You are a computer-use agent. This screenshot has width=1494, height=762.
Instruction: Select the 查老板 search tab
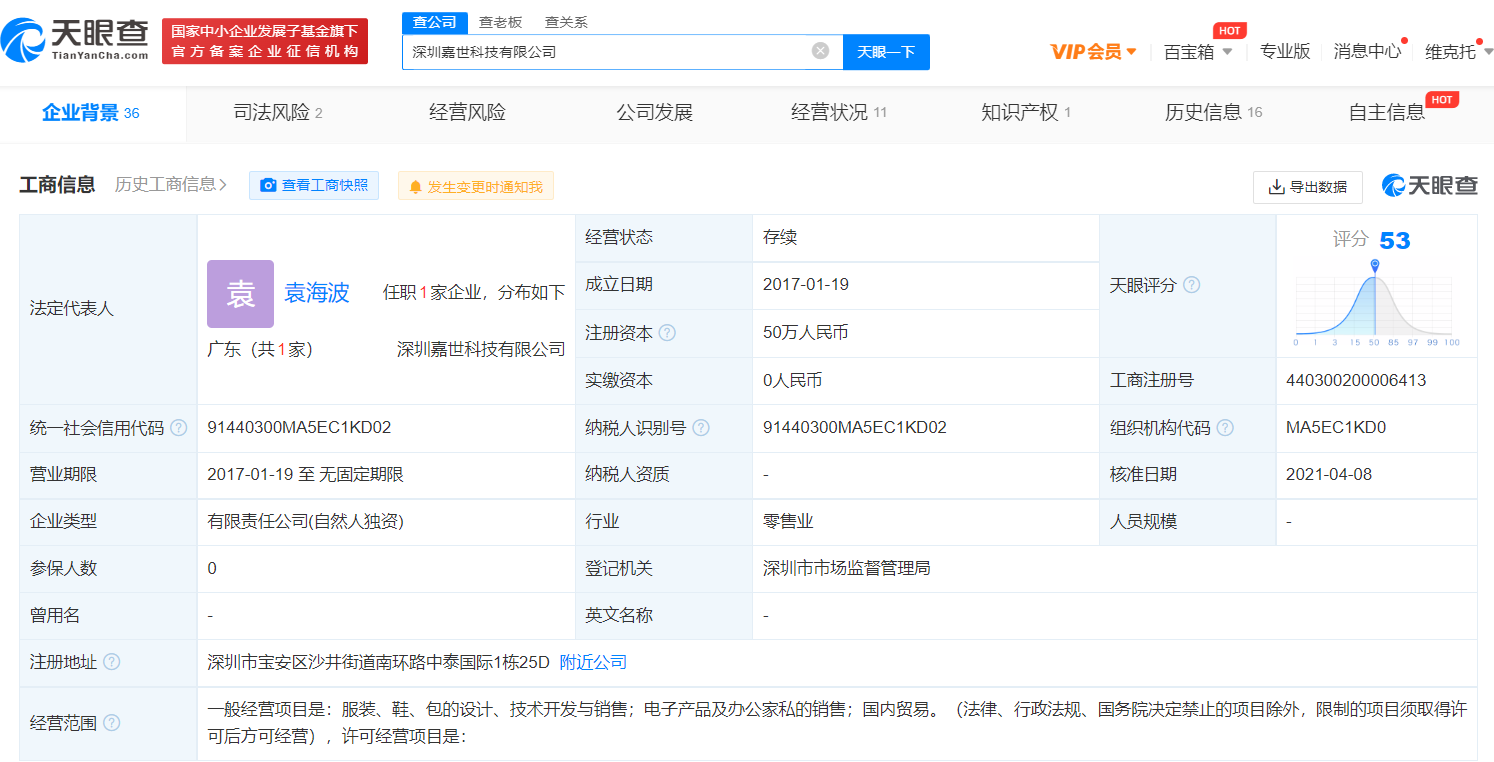(x=500, y=22)
